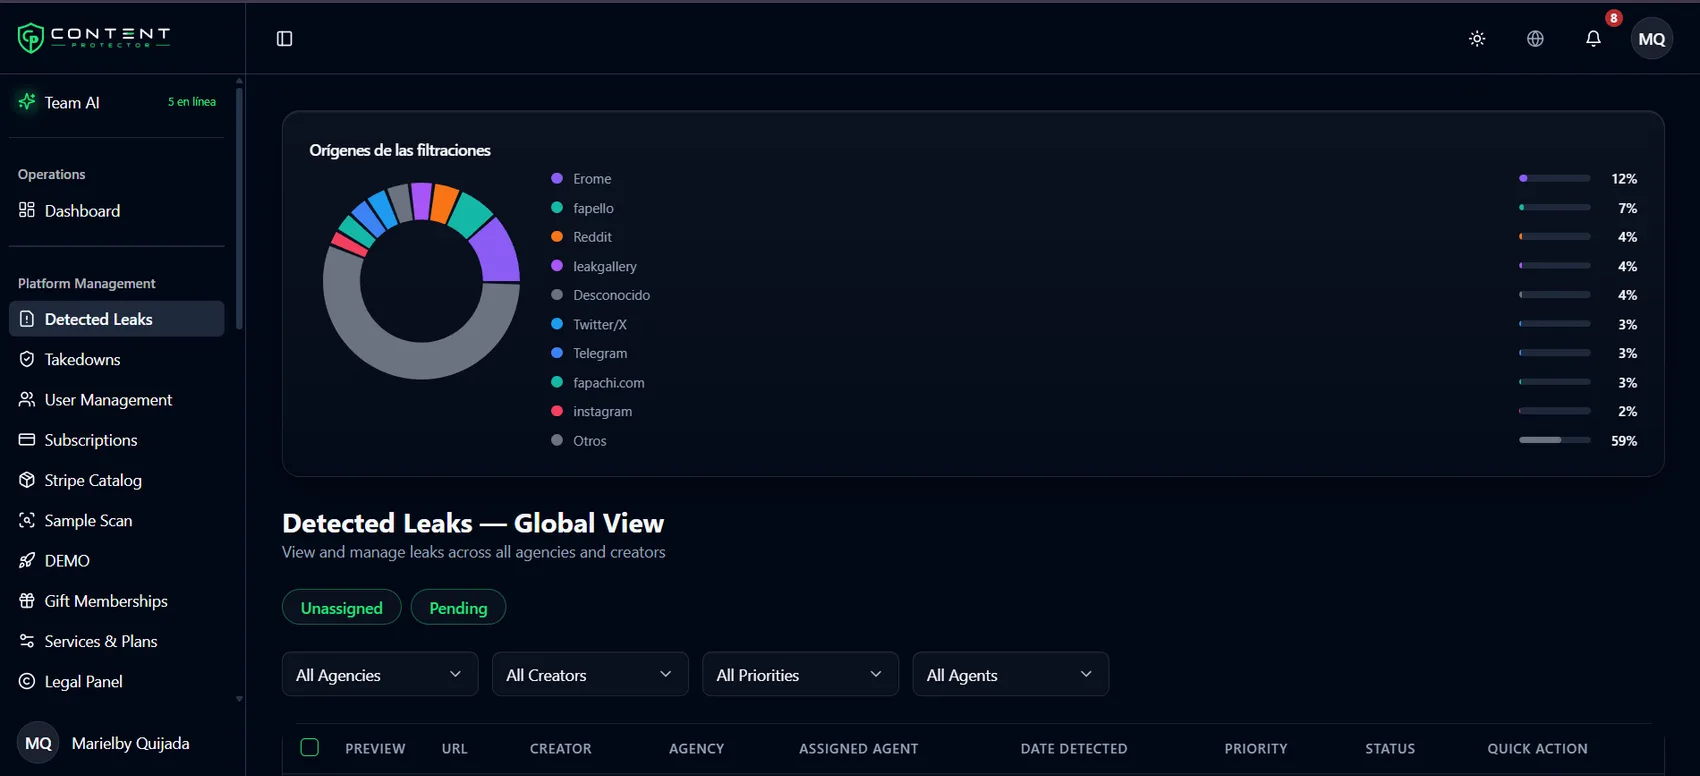Click the Detected Leaks alert icon
The width and height of the screenshot is (1700, 776).
pyautogui.click(x=27, y=319)
